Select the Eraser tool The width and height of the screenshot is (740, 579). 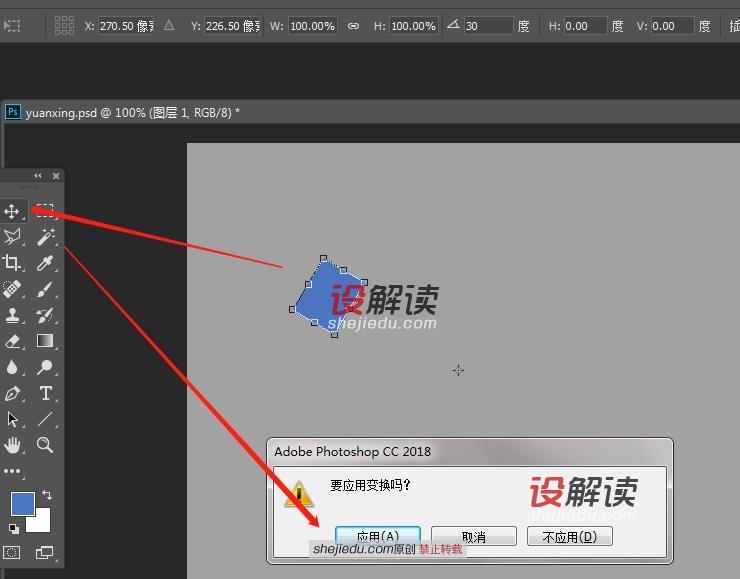pos(12,341)
